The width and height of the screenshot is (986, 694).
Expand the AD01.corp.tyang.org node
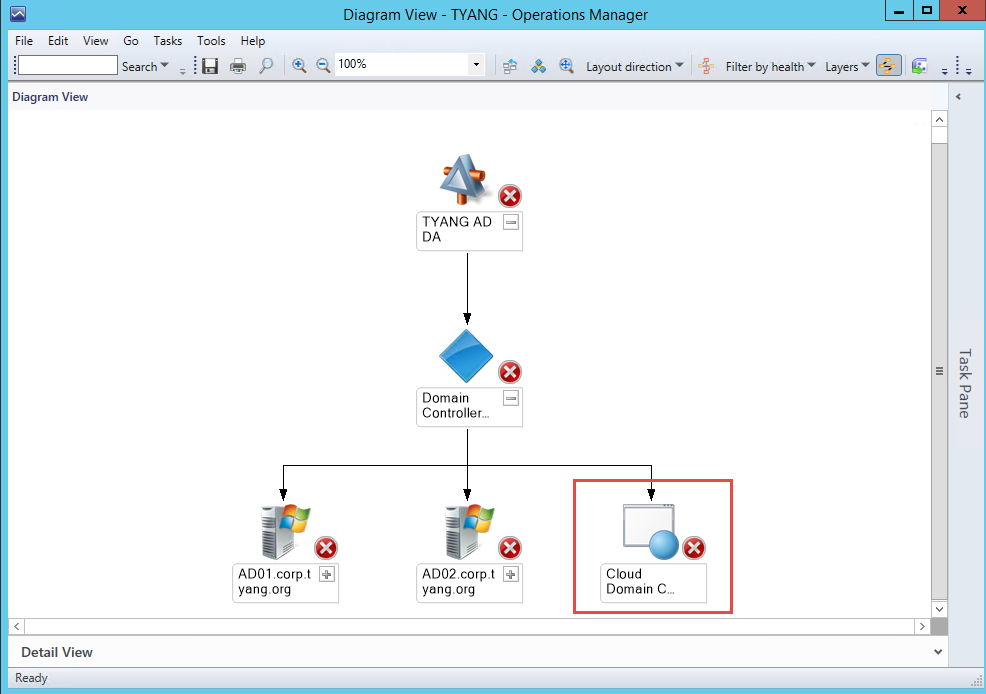point(327,574)
